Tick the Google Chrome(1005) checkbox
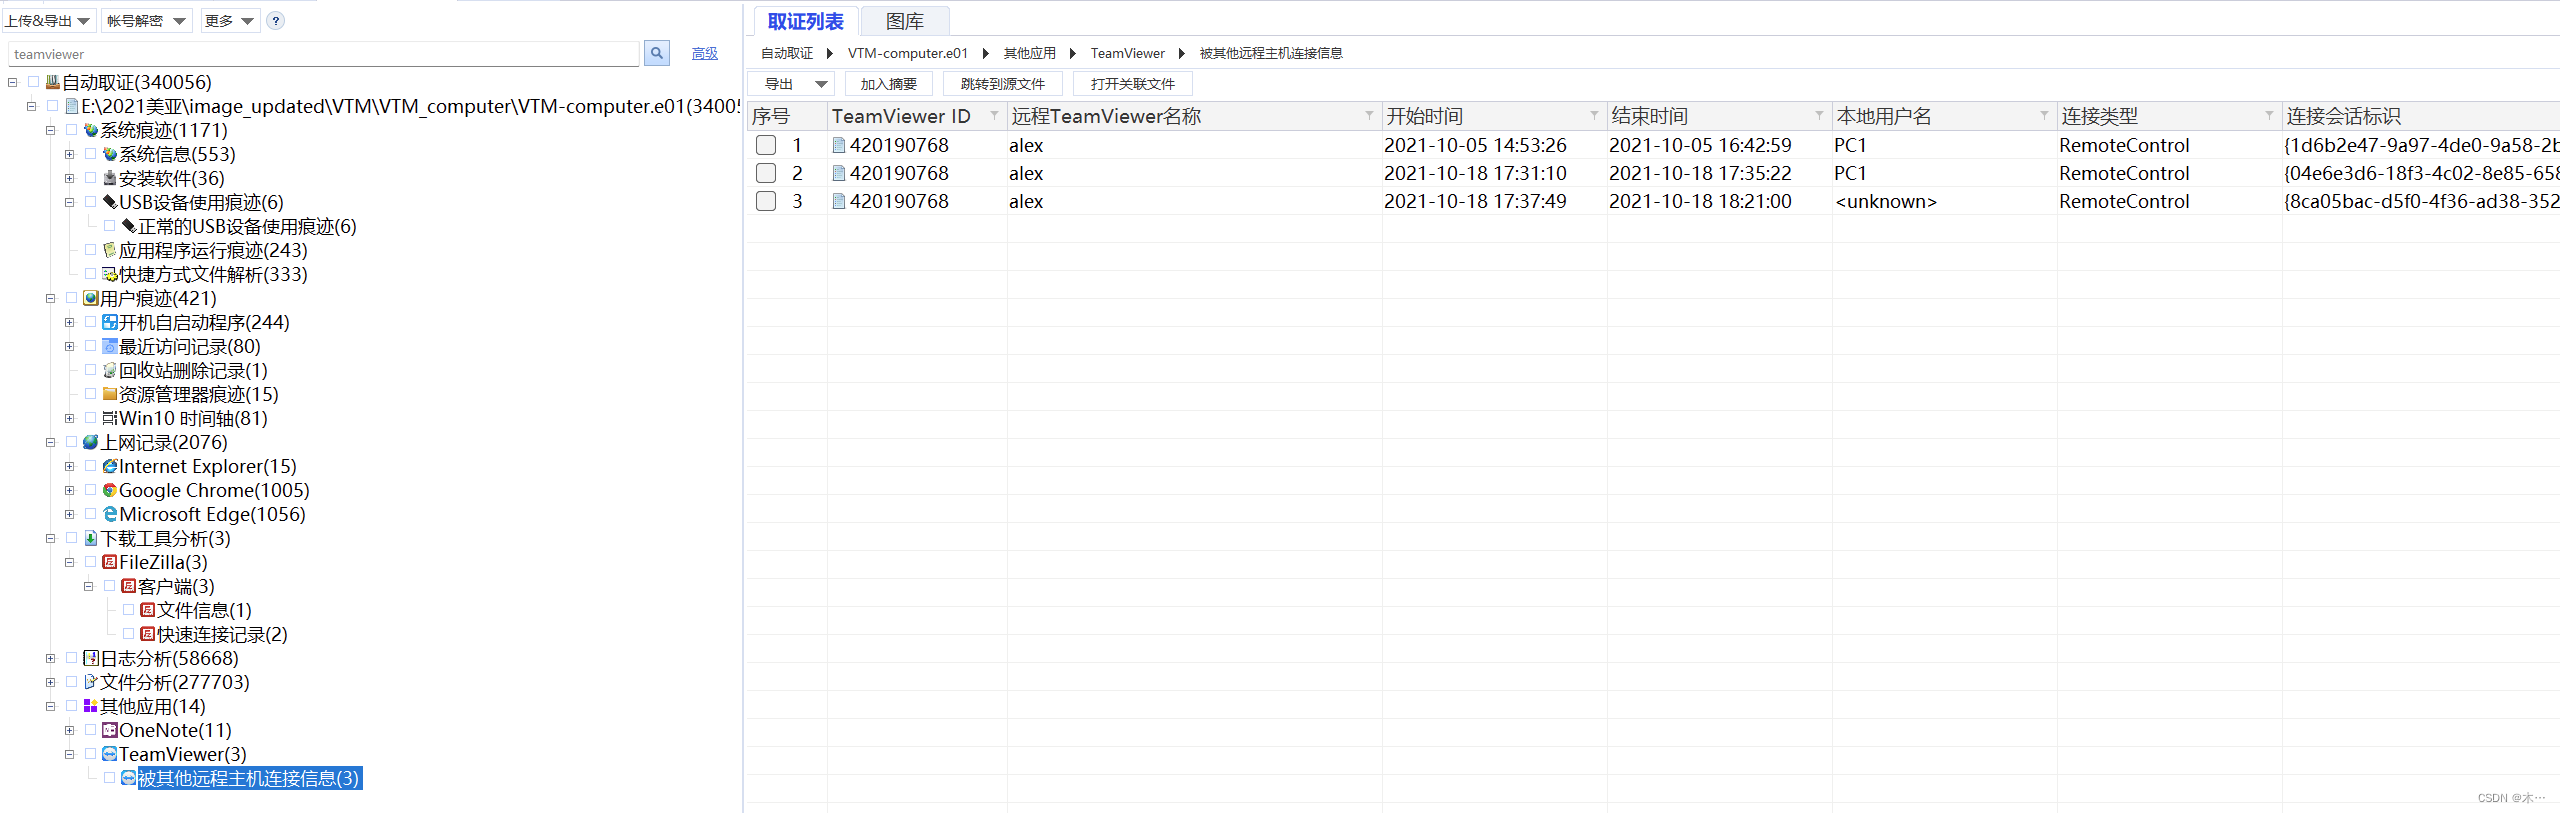The height and width of the screenshot is (813, 2560). [x=90, y=490]
